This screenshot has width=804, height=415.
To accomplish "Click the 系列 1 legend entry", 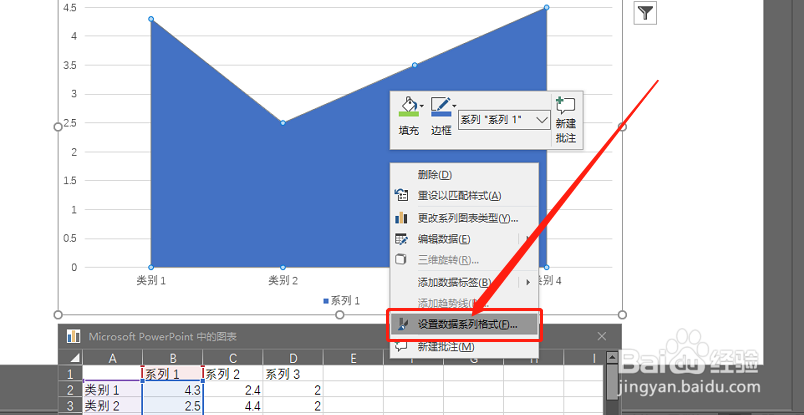I will point(341,301).
